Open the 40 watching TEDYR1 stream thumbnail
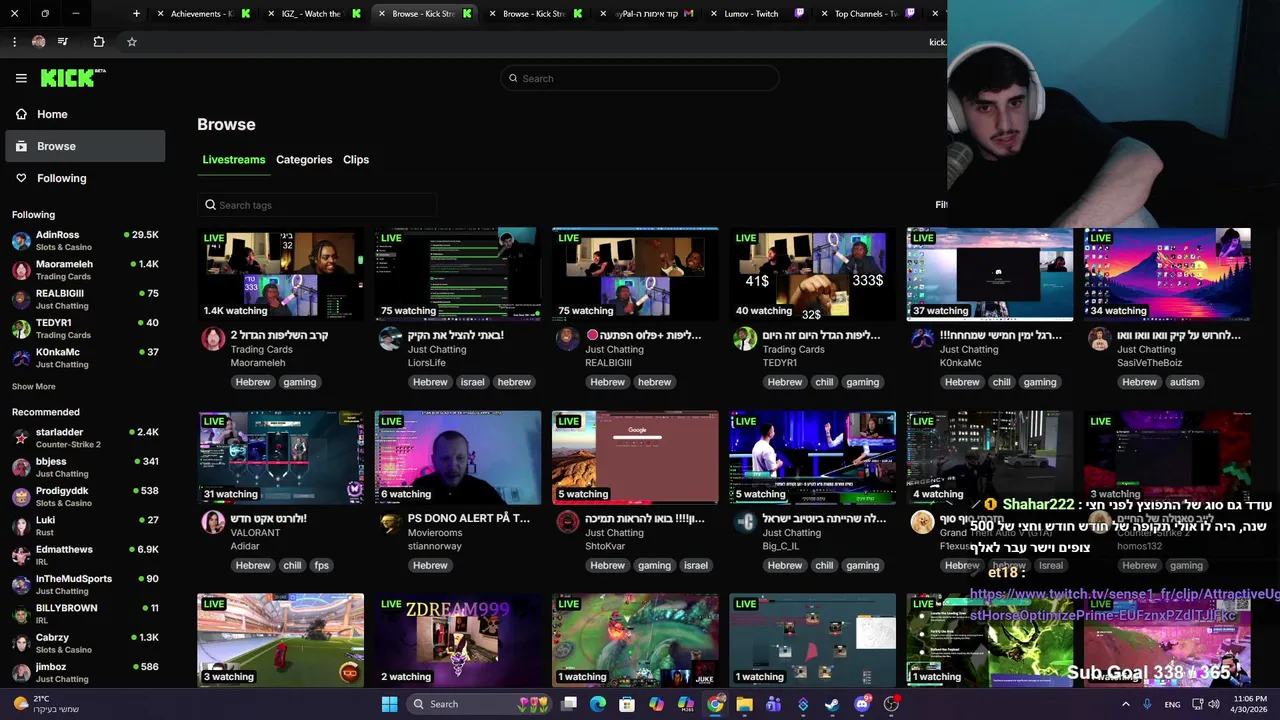 [813, 274]
